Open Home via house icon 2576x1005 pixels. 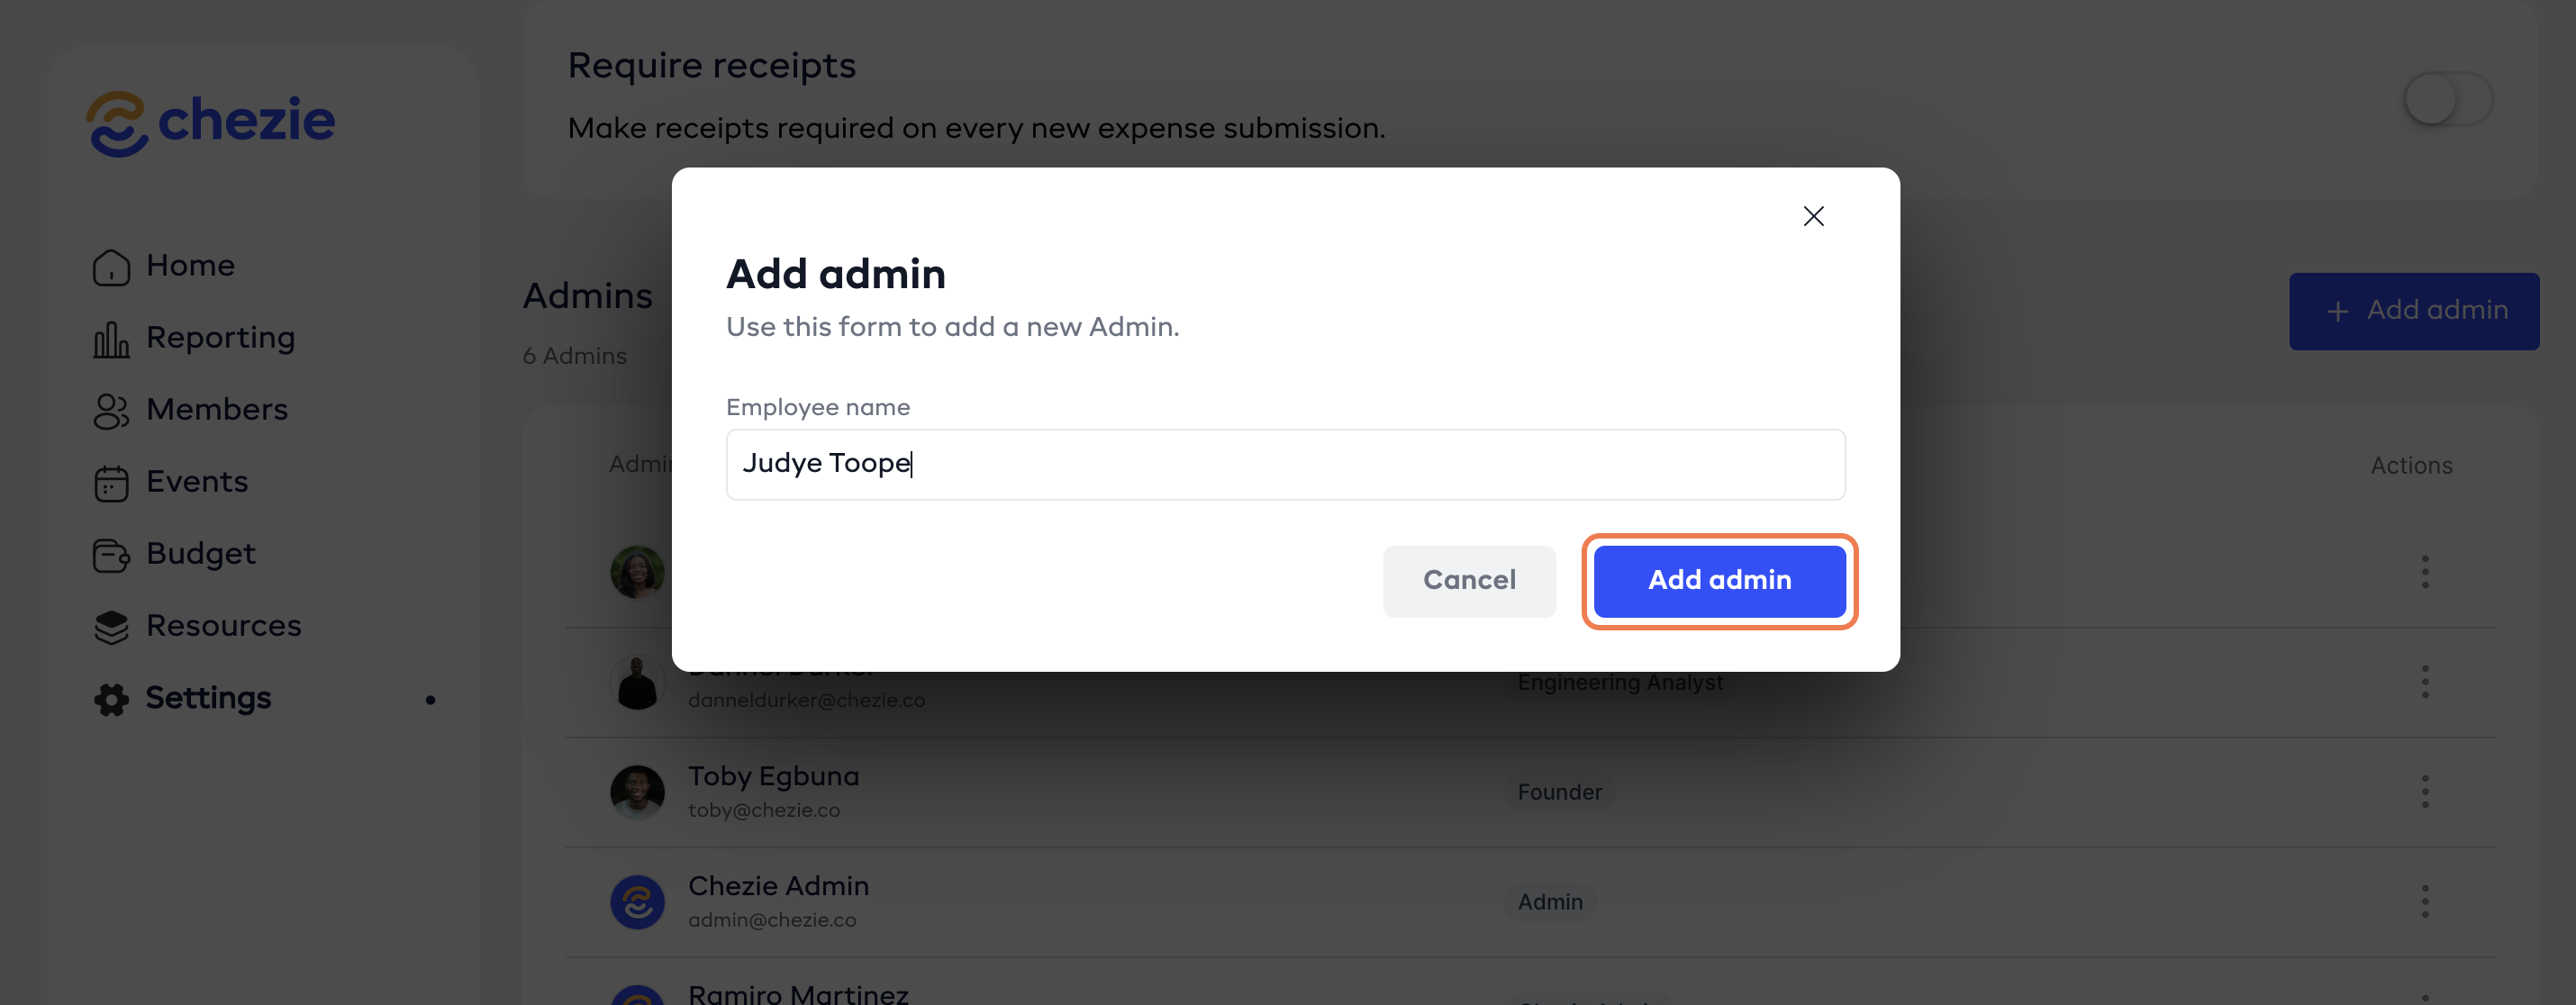point(111,267)
